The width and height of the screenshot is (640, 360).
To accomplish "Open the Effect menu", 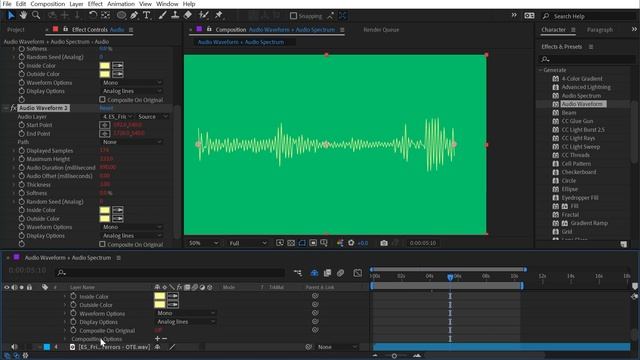I will (95, 4).
